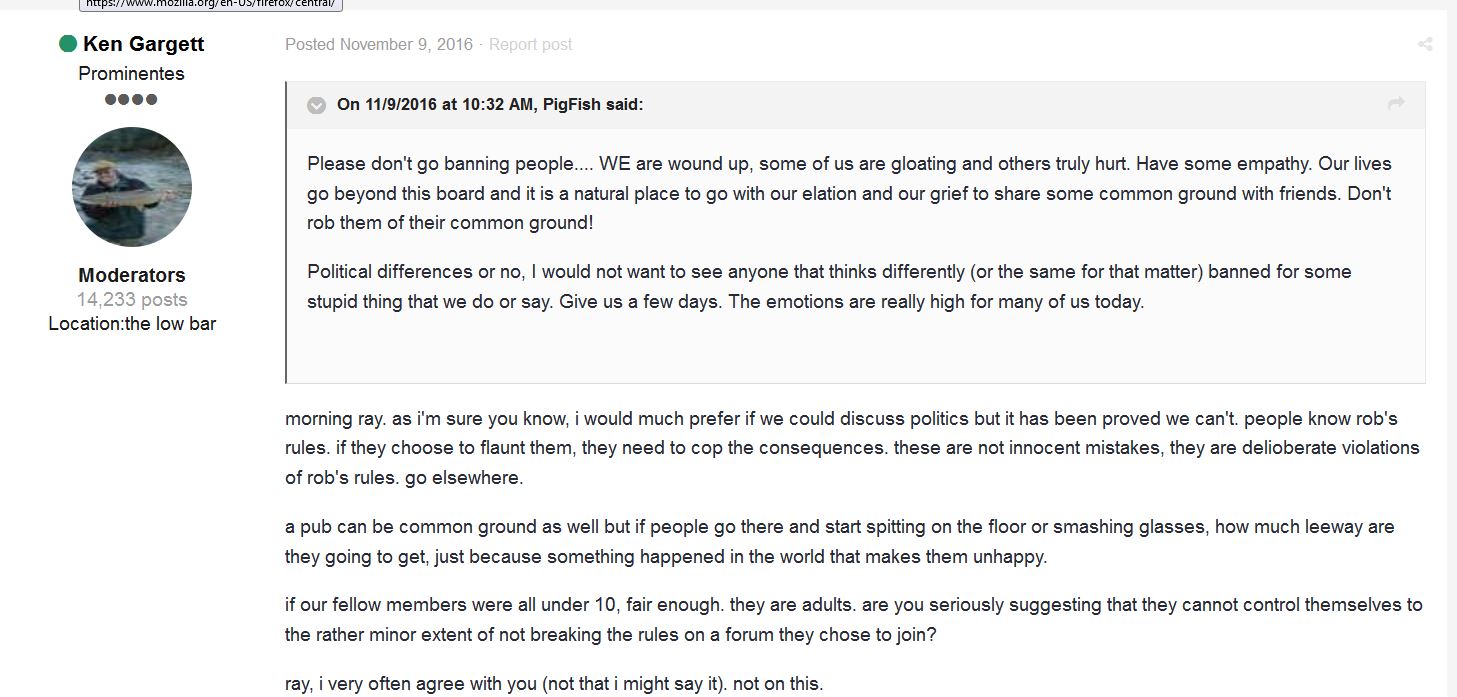Open Ken Gargett's avatar photo
Screen dimensions: 1457x697
tap(132, 187)
